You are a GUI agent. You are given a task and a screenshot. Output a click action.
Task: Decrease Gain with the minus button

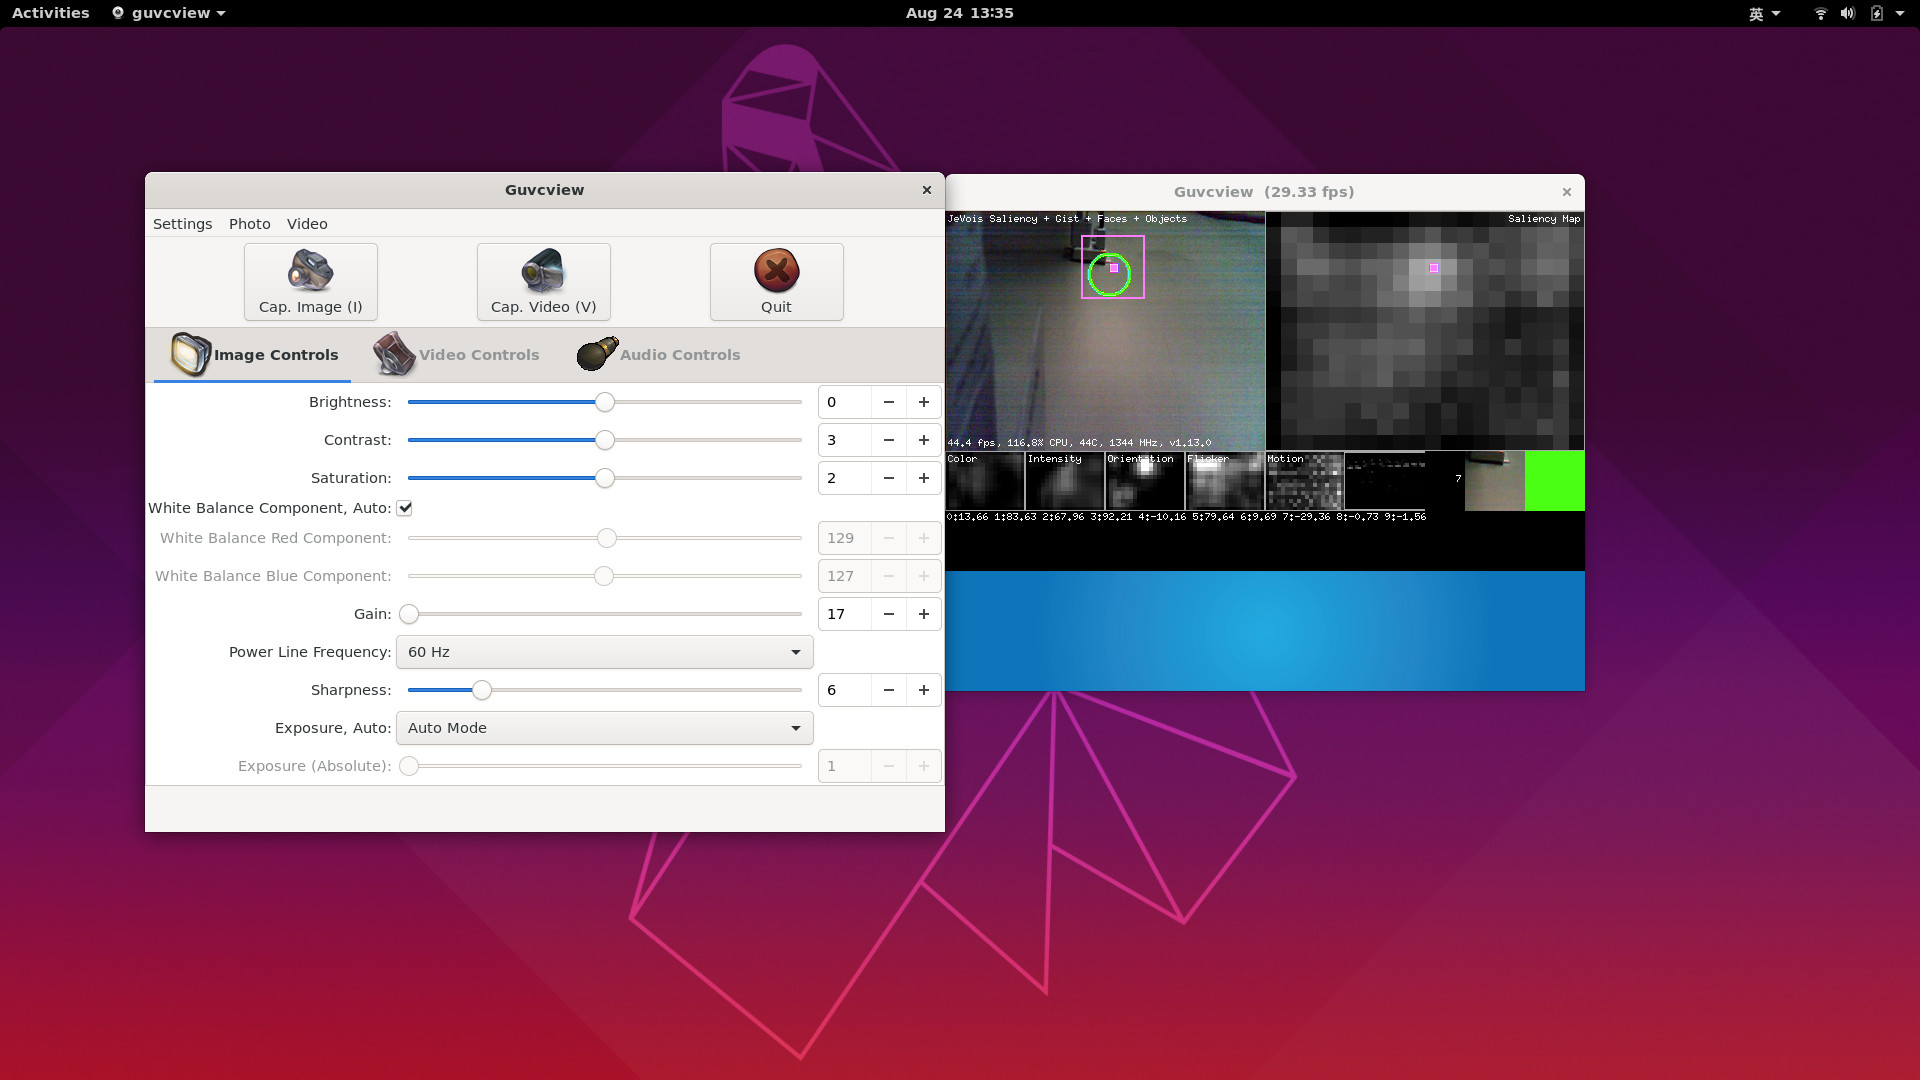pos(888,614)
